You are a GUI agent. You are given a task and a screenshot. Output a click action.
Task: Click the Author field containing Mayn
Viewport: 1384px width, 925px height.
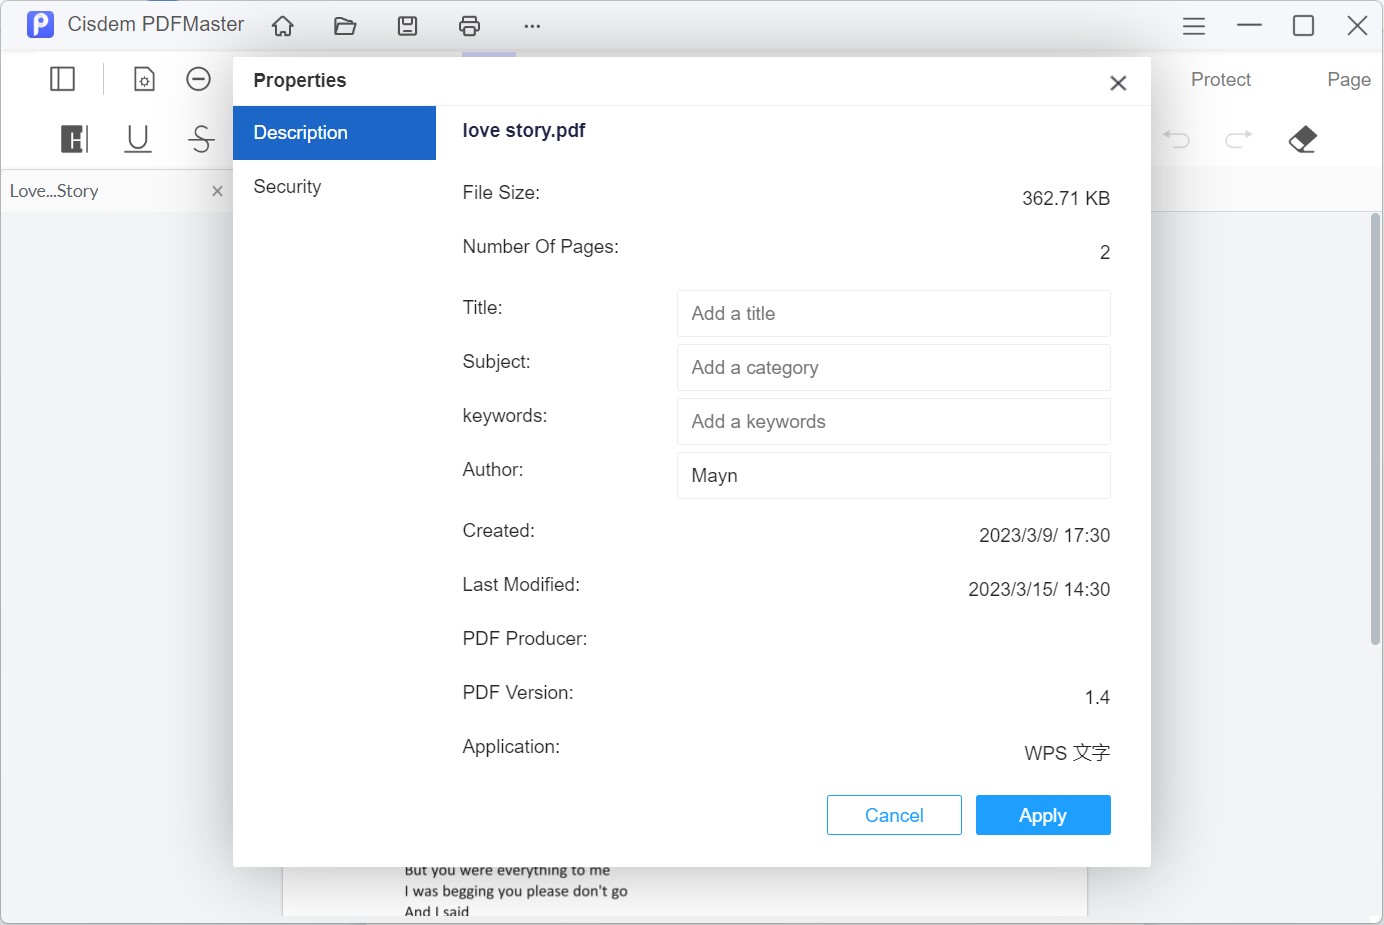point(893,475)
